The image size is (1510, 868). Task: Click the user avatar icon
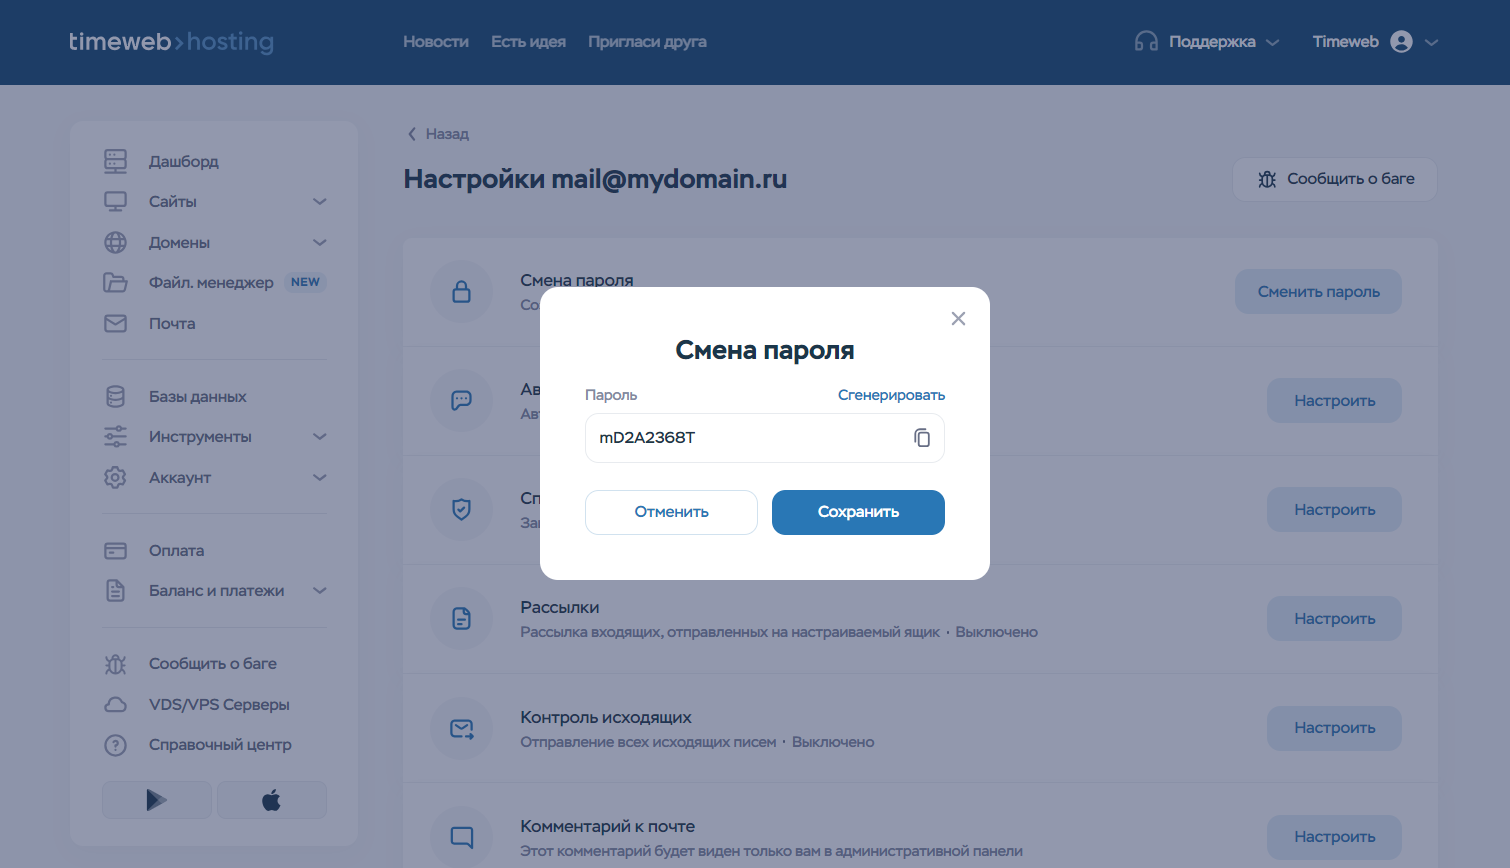tap(1401, 42)
